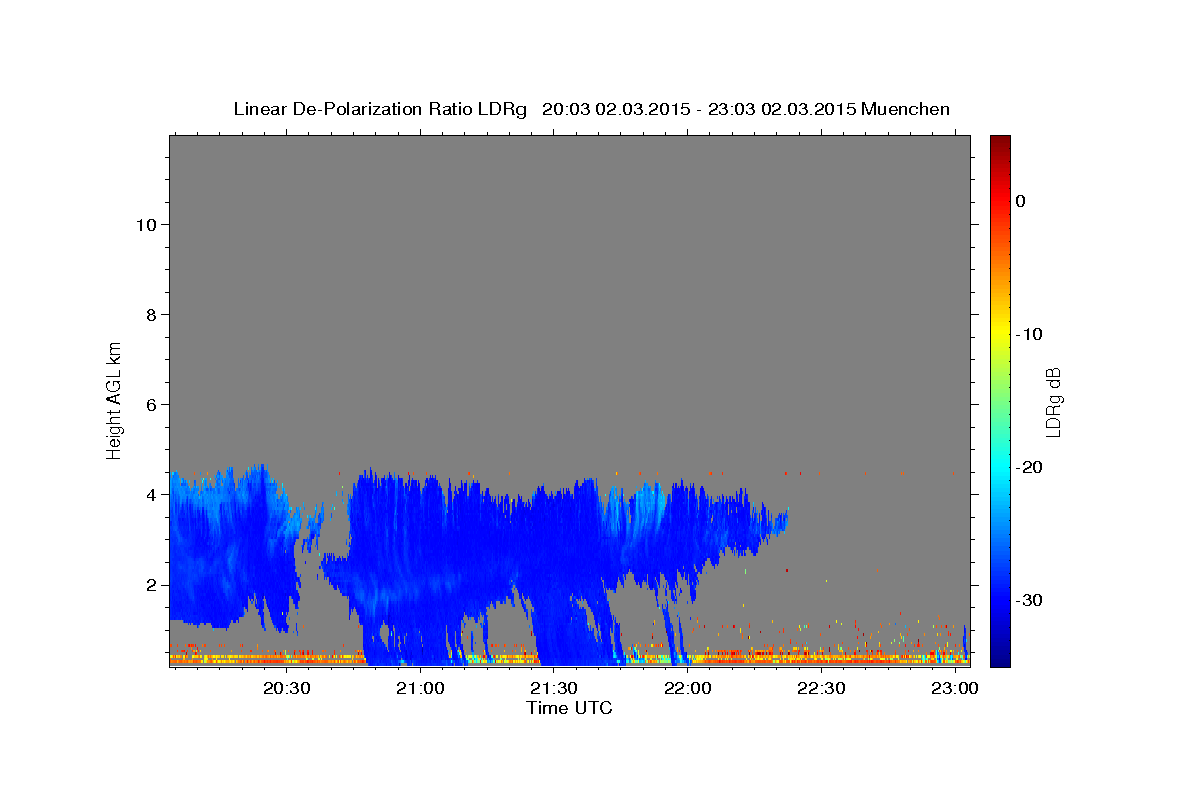
Task: Click the 21:30 time tick label
Action: (x=554, y=689)
